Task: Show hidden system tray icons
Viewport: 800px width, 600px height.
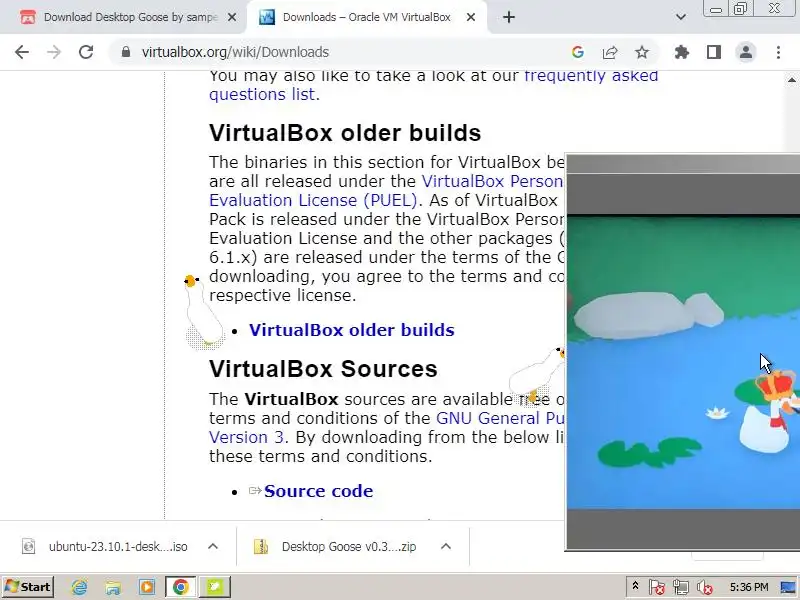Action: click(x=635, y=586)
